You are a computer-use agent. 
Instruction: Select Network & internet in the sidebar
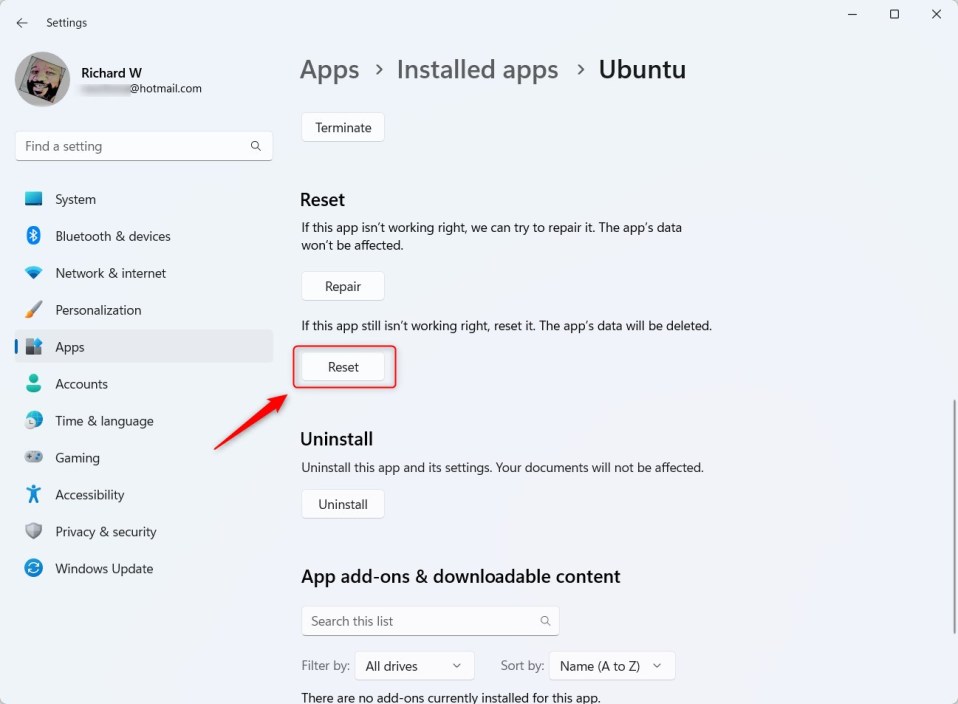pyautogui.click(x=111, y=273)
